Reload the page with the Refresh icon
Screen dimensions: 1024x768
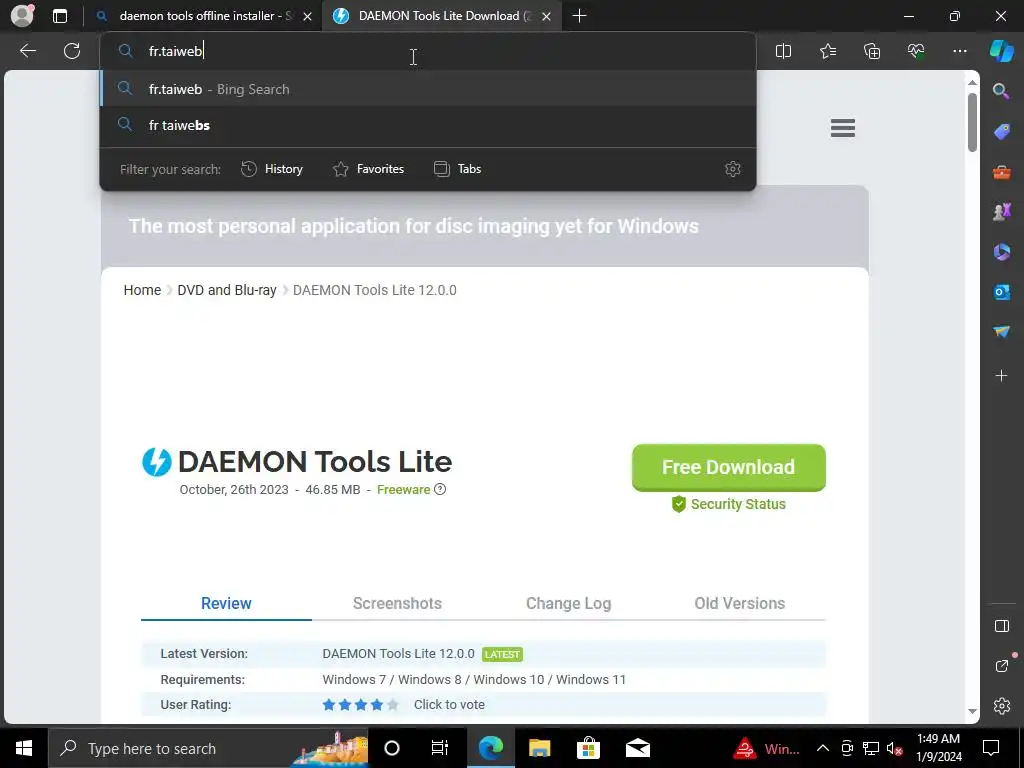click(x=72, y=51)
